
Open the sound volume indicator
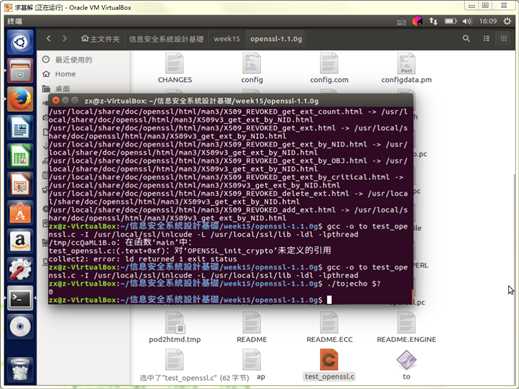pos(467,21)
